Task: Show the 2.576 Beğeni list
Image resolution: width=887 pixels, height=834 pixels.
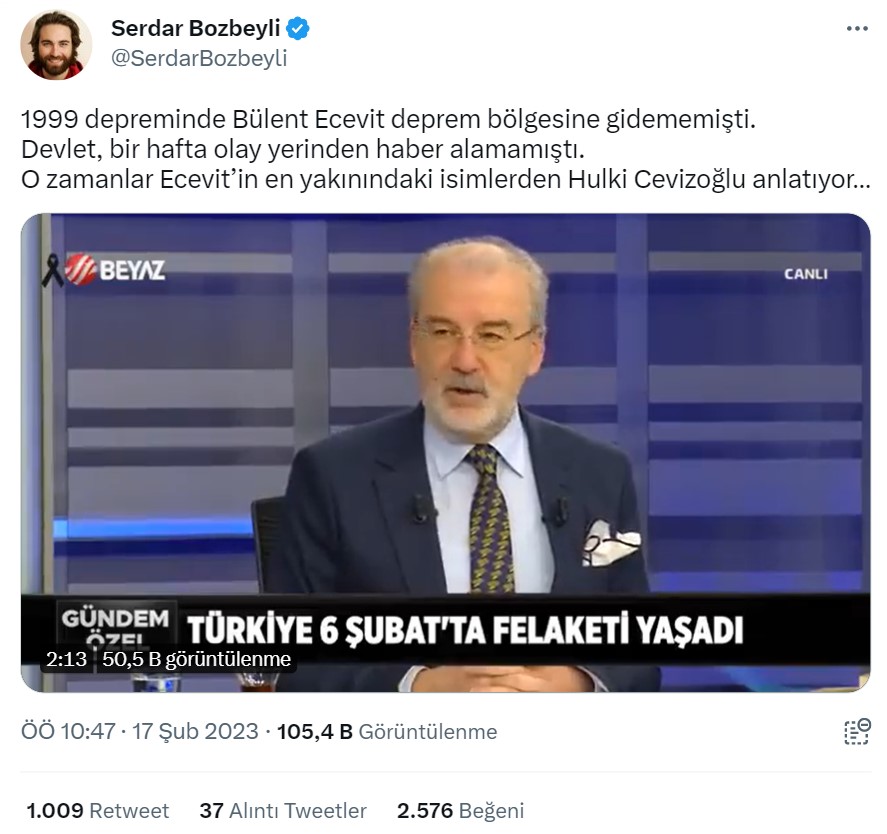Action: [x=460, y=810]
